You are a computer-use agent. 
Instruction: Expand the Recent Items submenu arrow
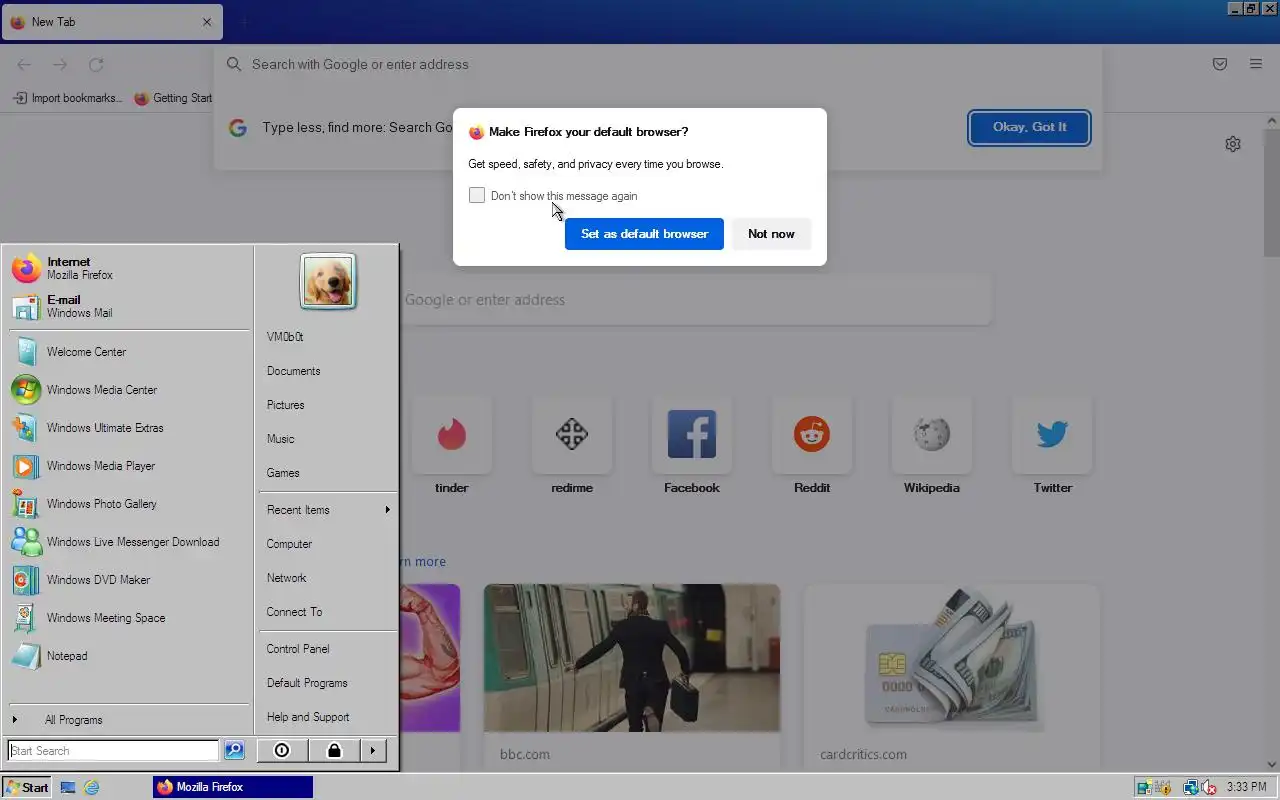click(x=387, y=510)
